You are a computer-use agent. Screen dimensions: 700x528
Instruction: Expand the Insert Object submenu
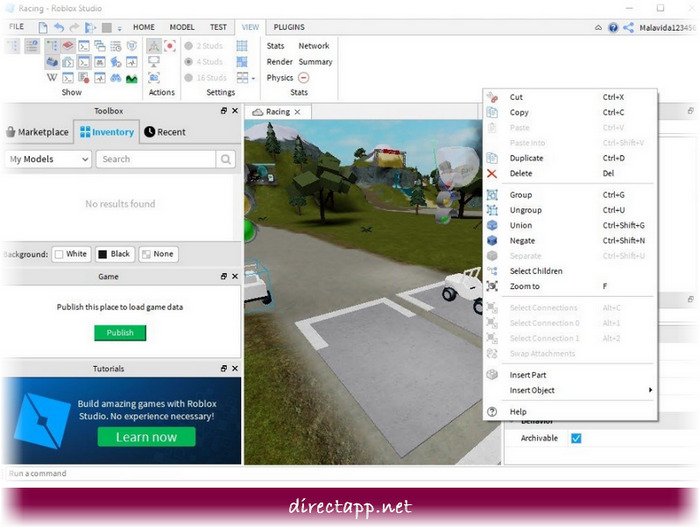(x=570, y=390)
